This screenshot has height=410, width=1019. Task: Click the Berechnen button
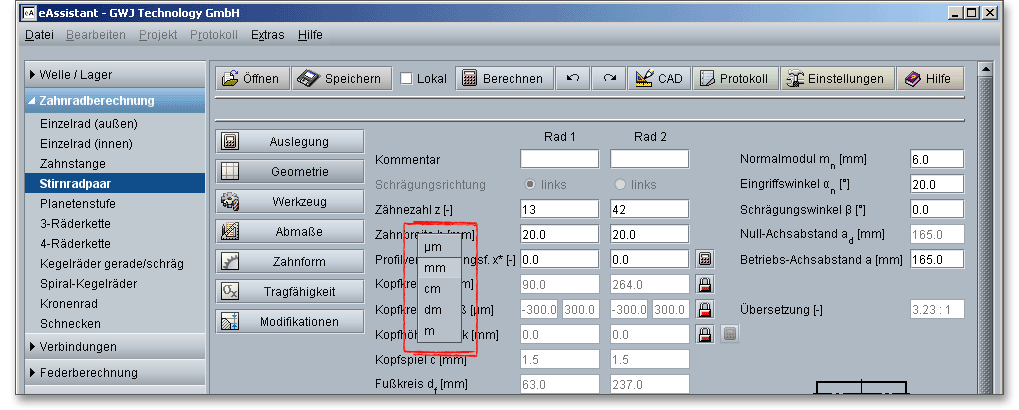pyautogui.click(x=503, y=79)
